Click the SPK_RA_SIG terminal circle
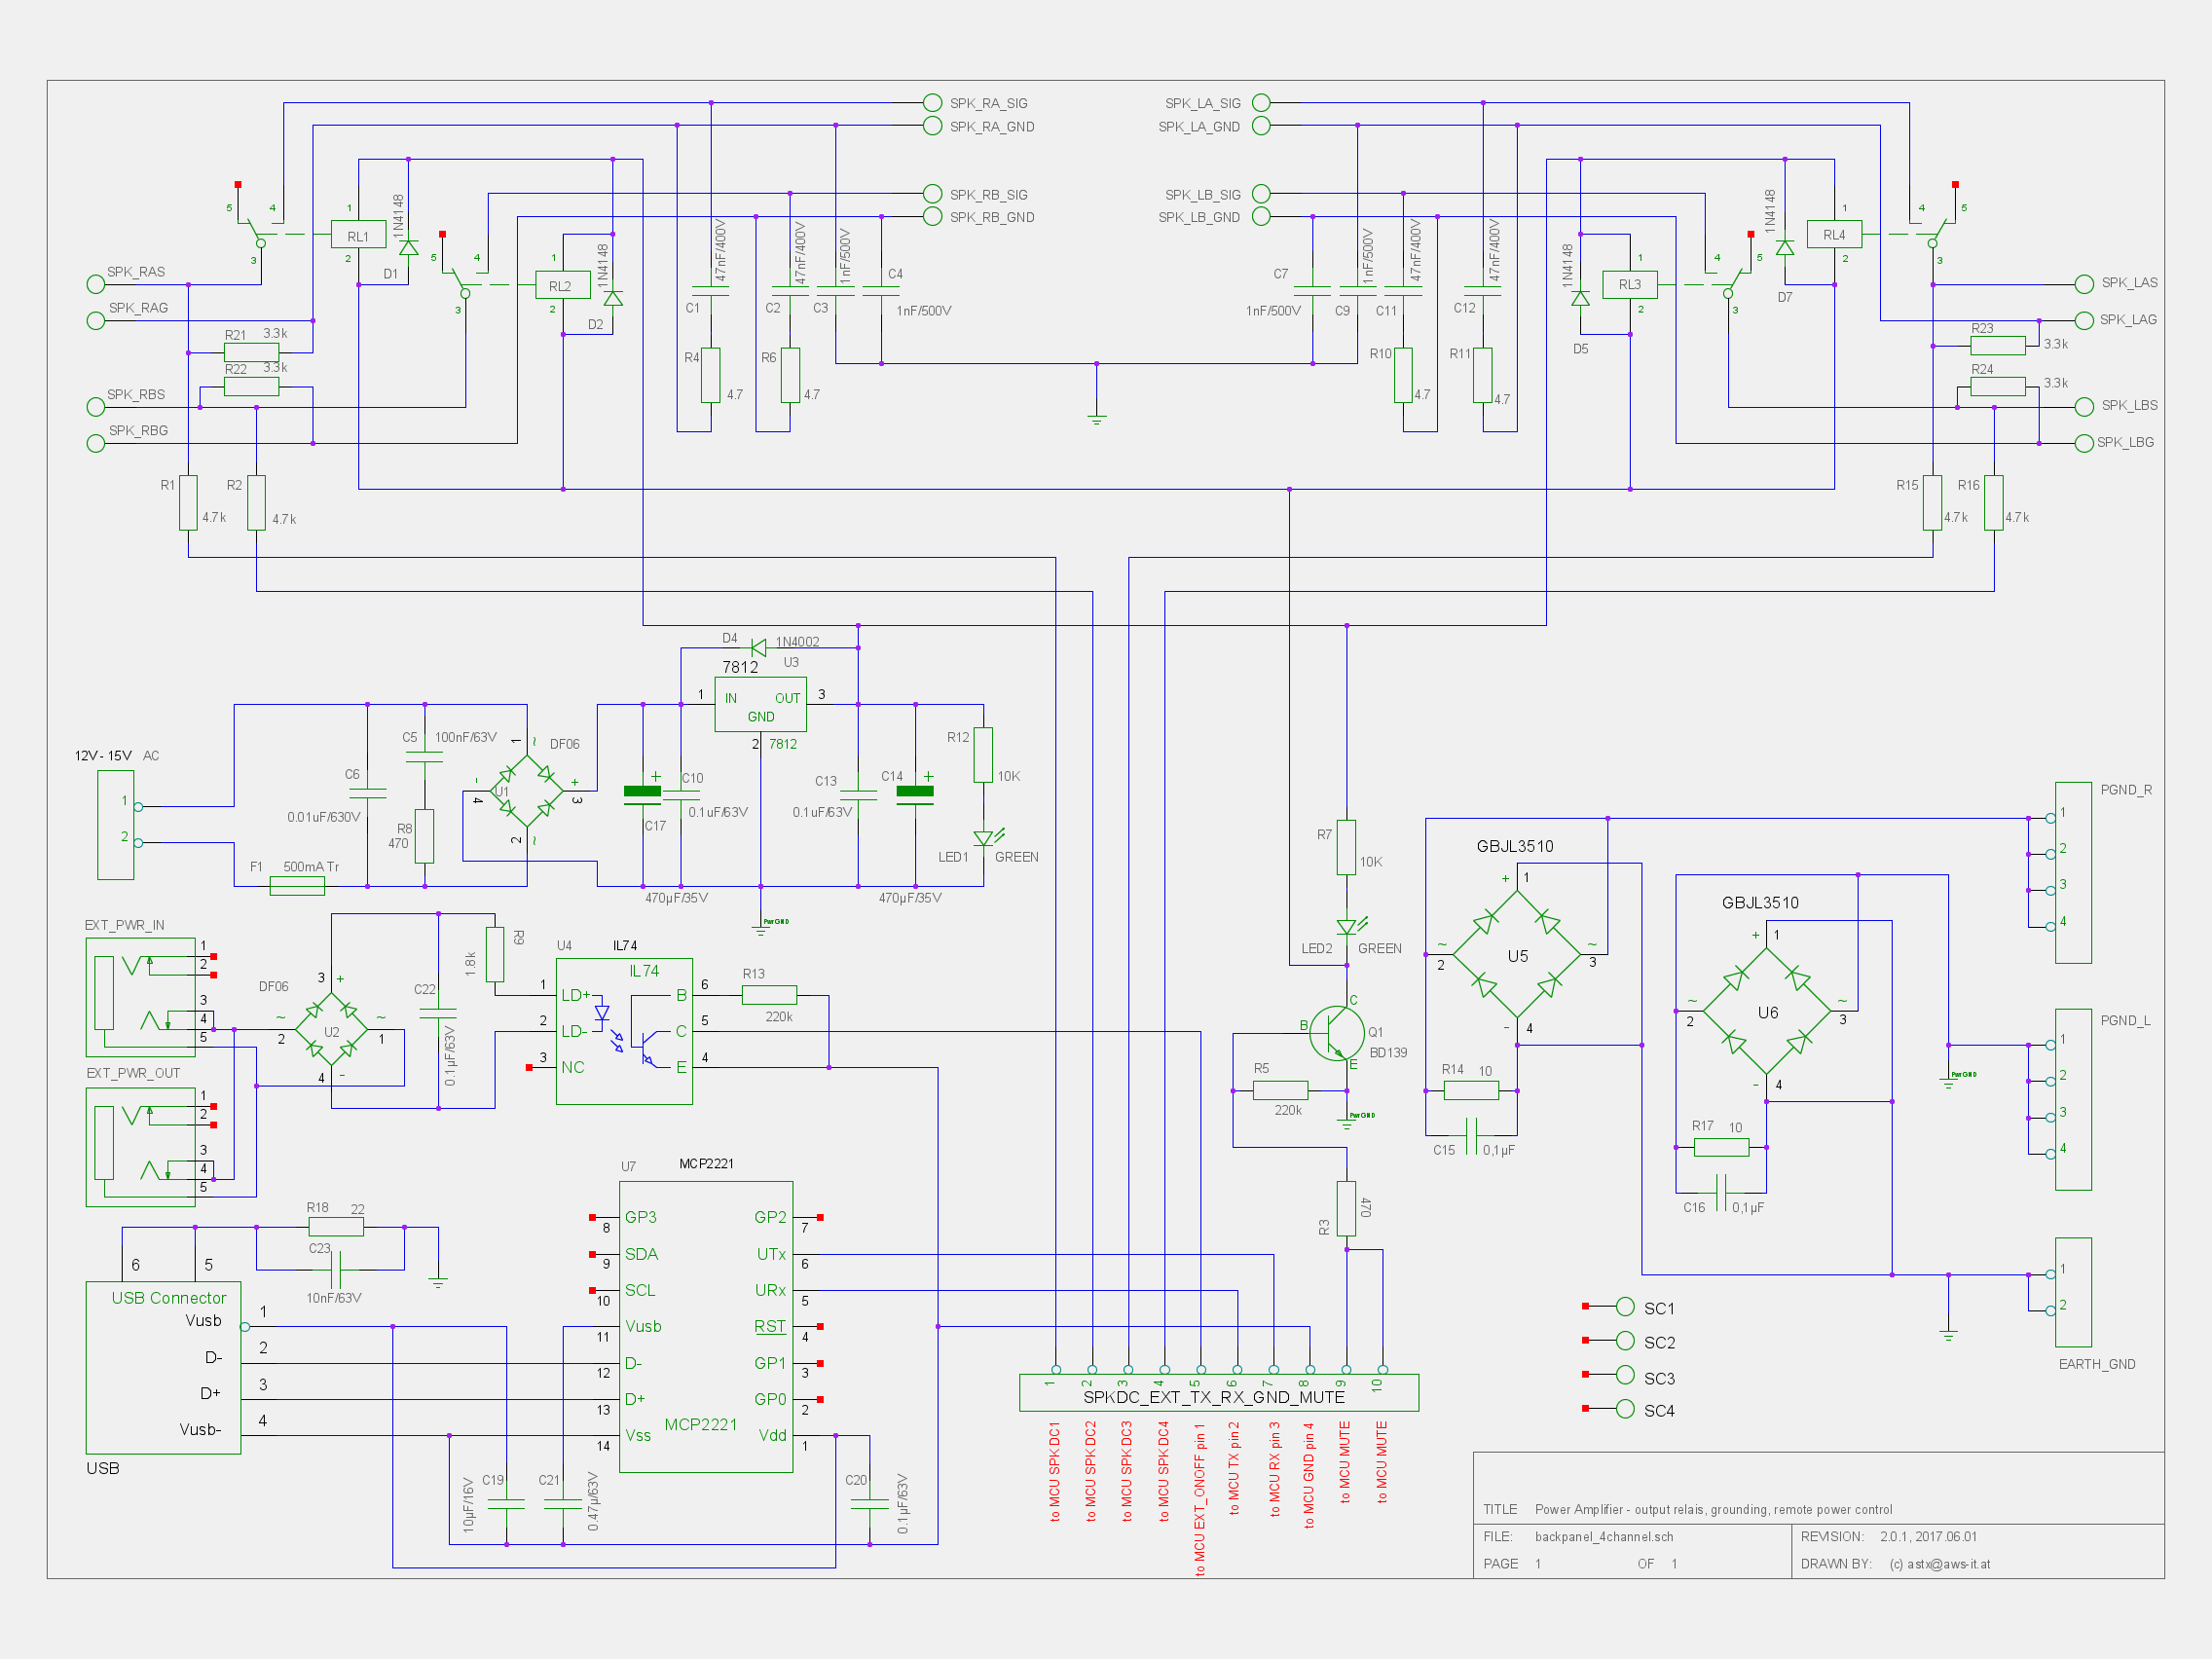This screenshot has height=1659, width=2212. pos(932,102)
